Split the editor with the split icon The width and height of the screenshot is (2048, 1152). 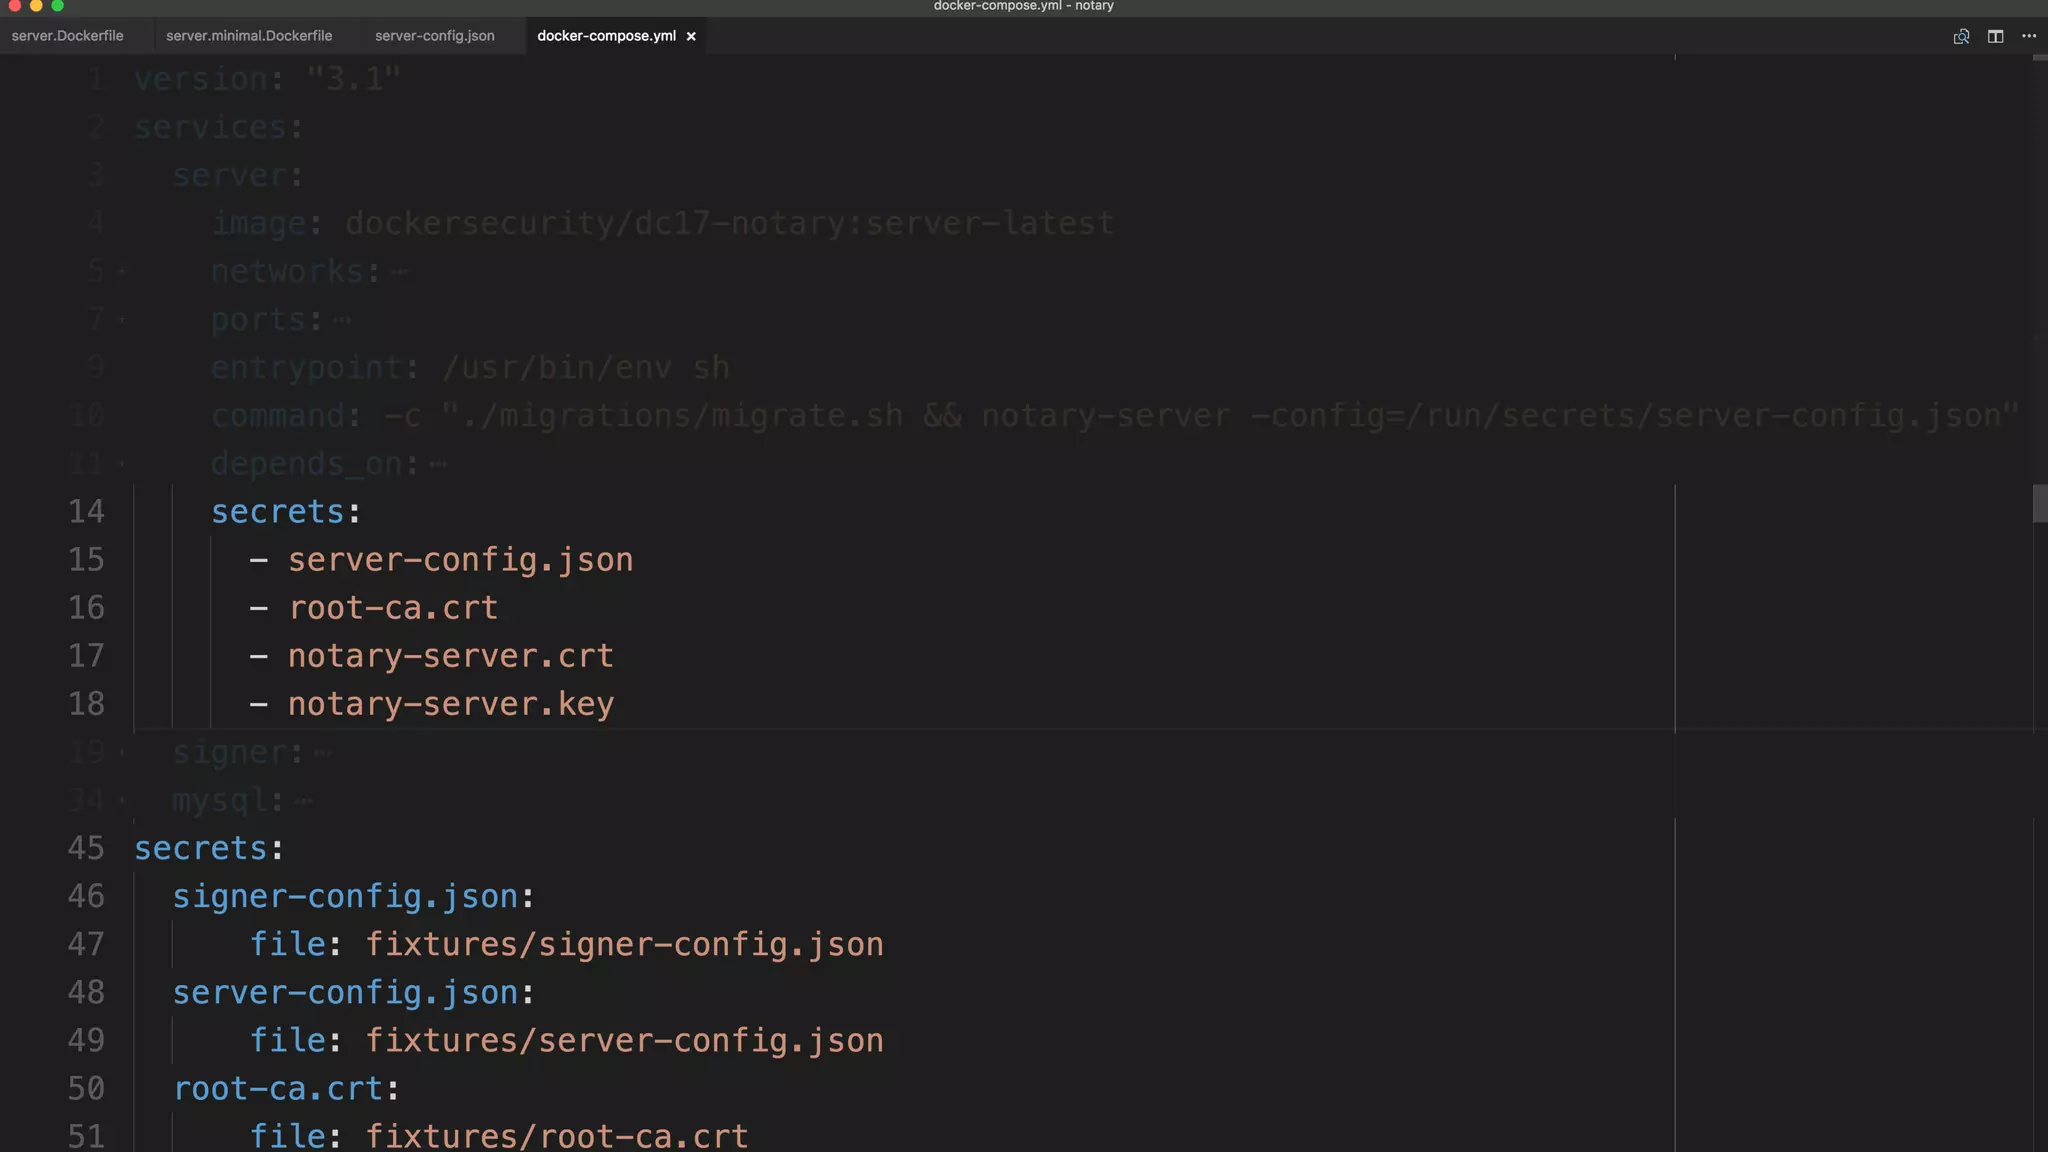click(1995, 36)
